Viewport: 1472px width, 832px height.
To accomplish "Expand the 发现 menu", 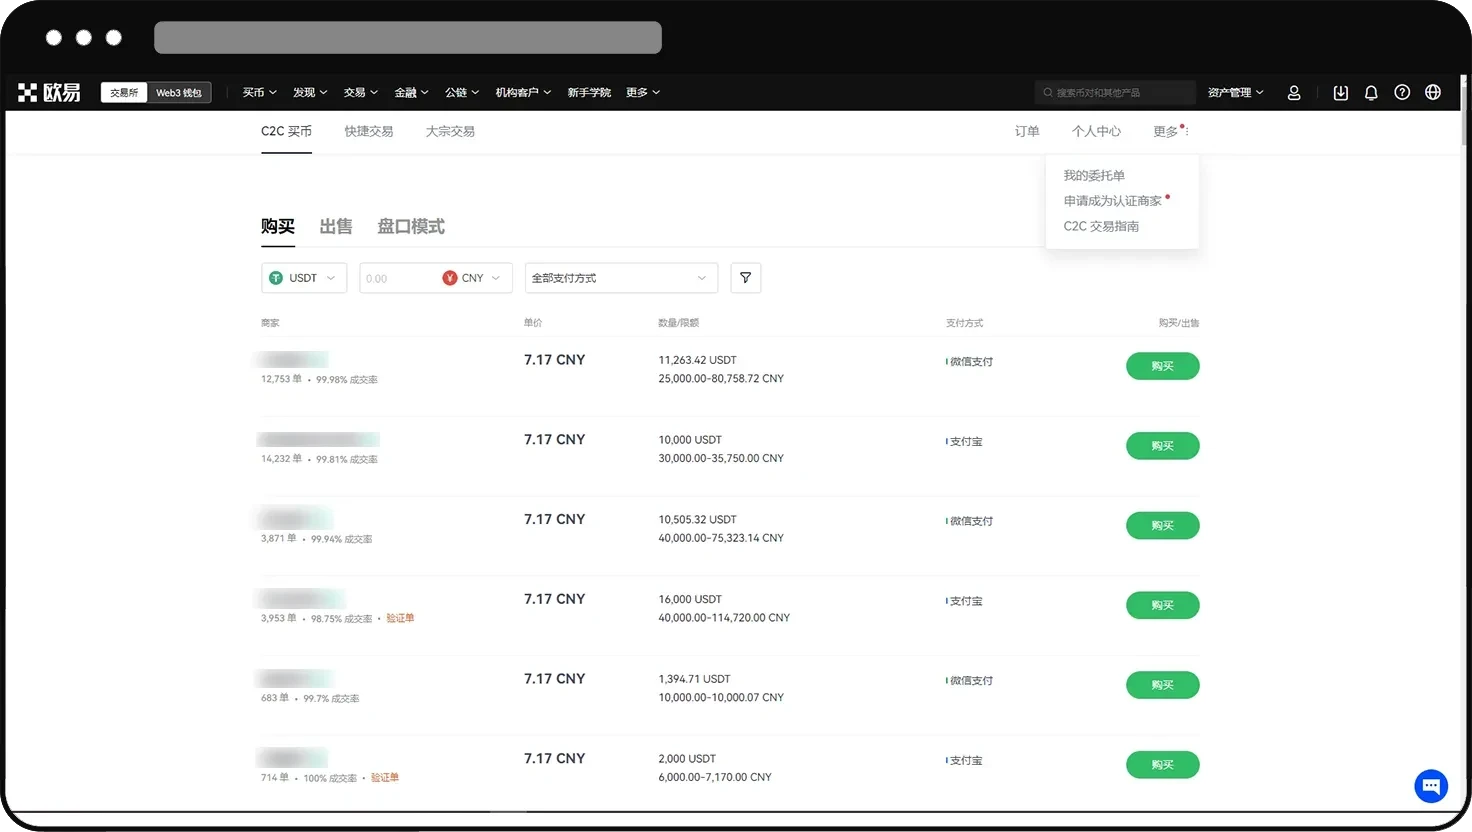I will 310,92.
